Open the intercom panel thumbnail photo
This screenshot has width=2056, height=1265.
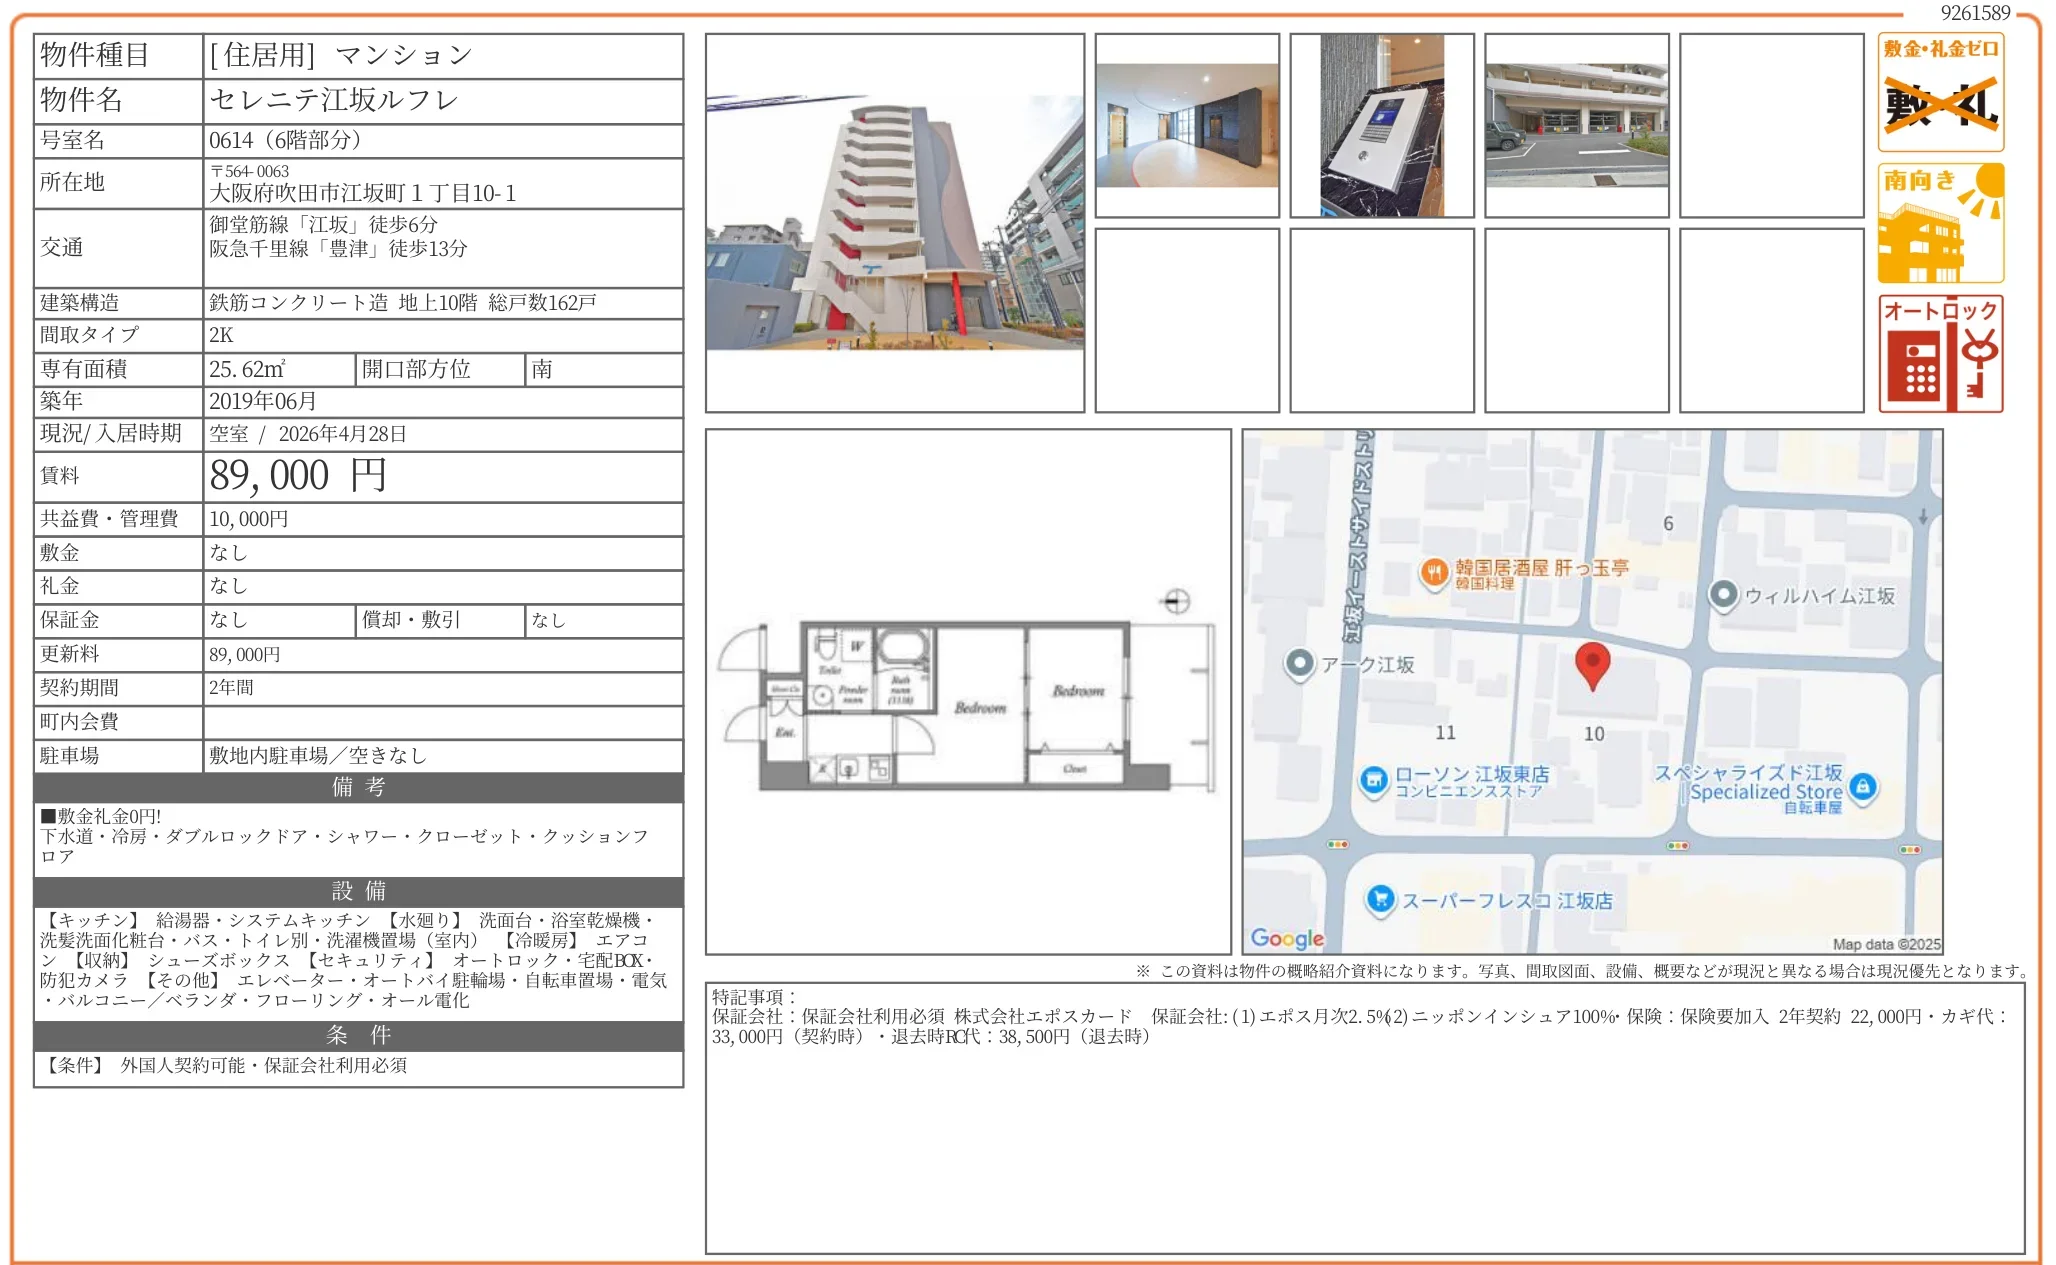tap(1382, 126)
